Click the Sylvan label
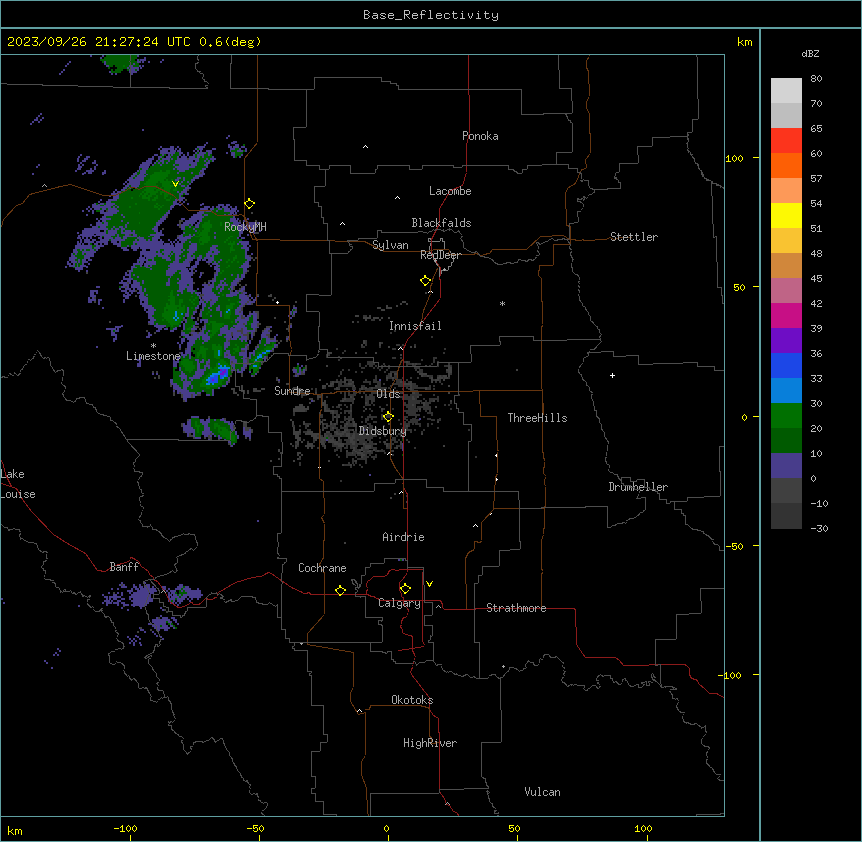Viewport: 862px width, 842px height. coord(390,245)
